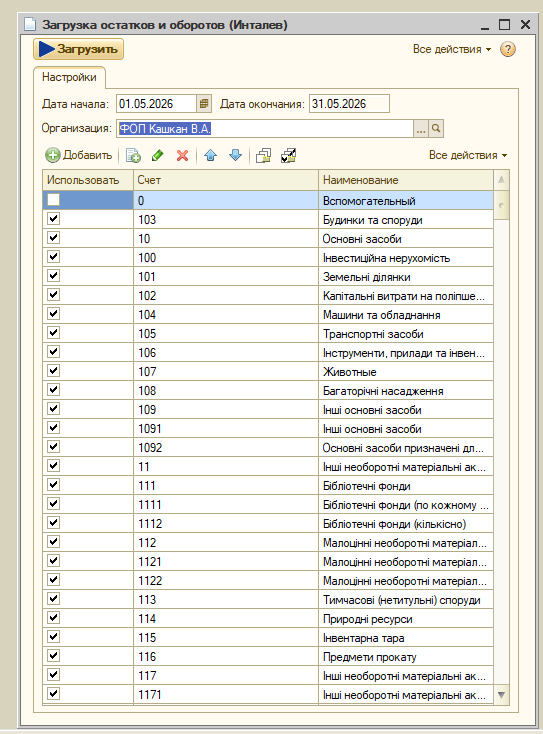The height and width of the screenshot is (734, 543).
Task: Uncheck the account 103 Будинки та споруди row
Action: 53,219
